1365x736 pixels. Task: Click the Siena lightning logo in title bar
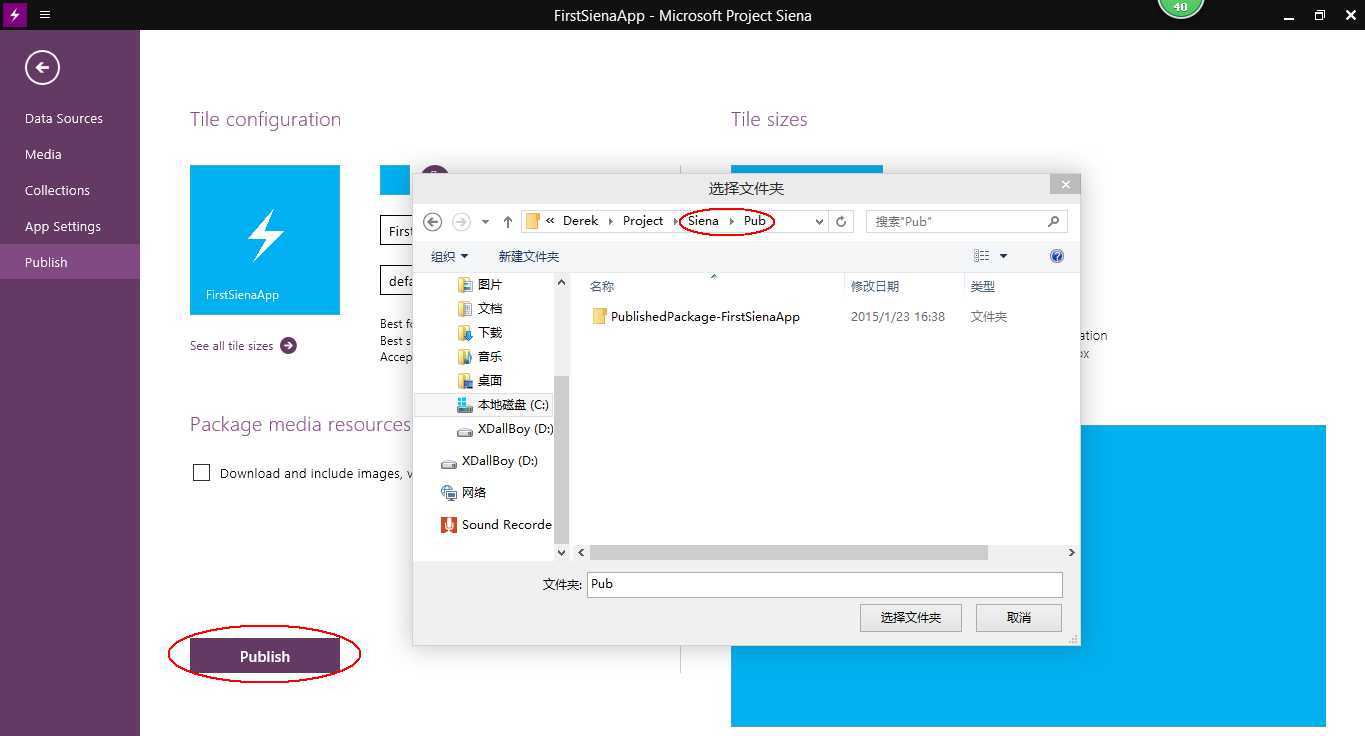[x=14, y=15]
